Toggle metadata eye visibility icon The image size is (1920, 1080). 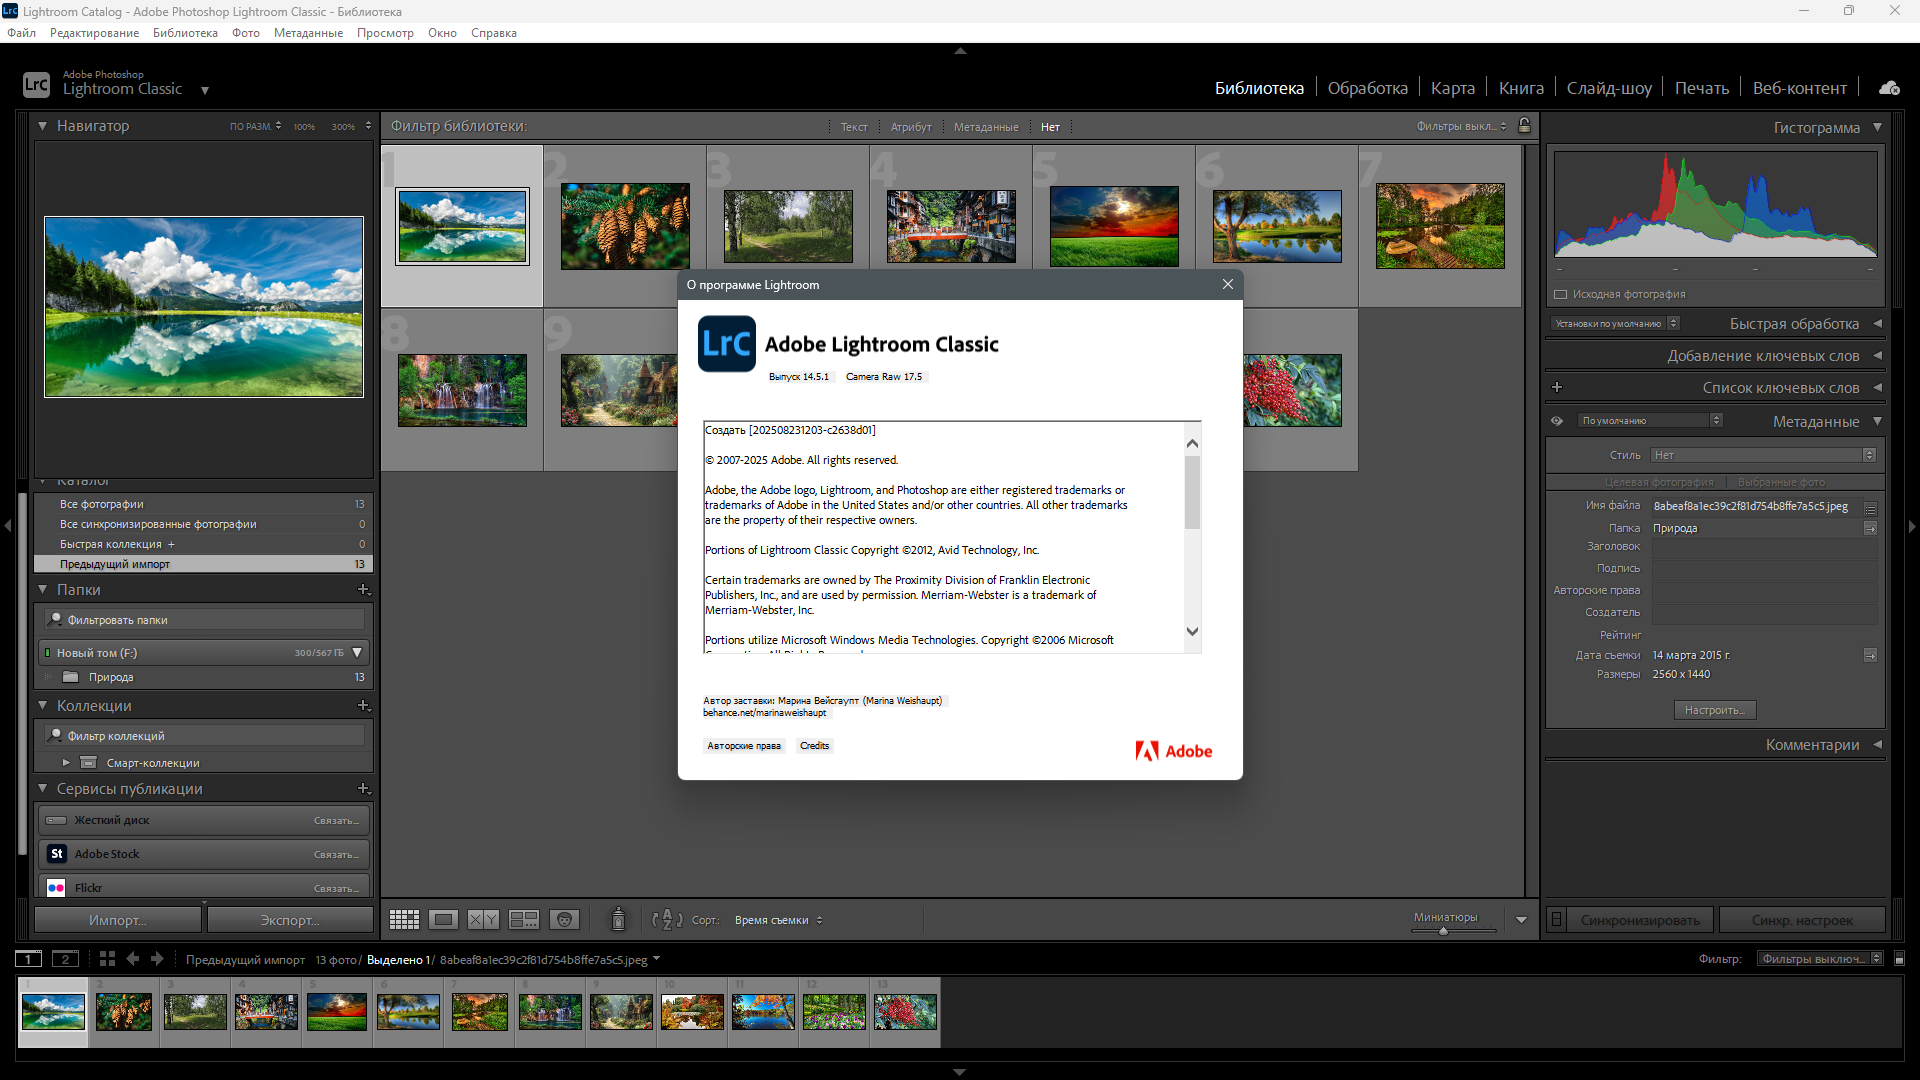[x=1557, y=421]
